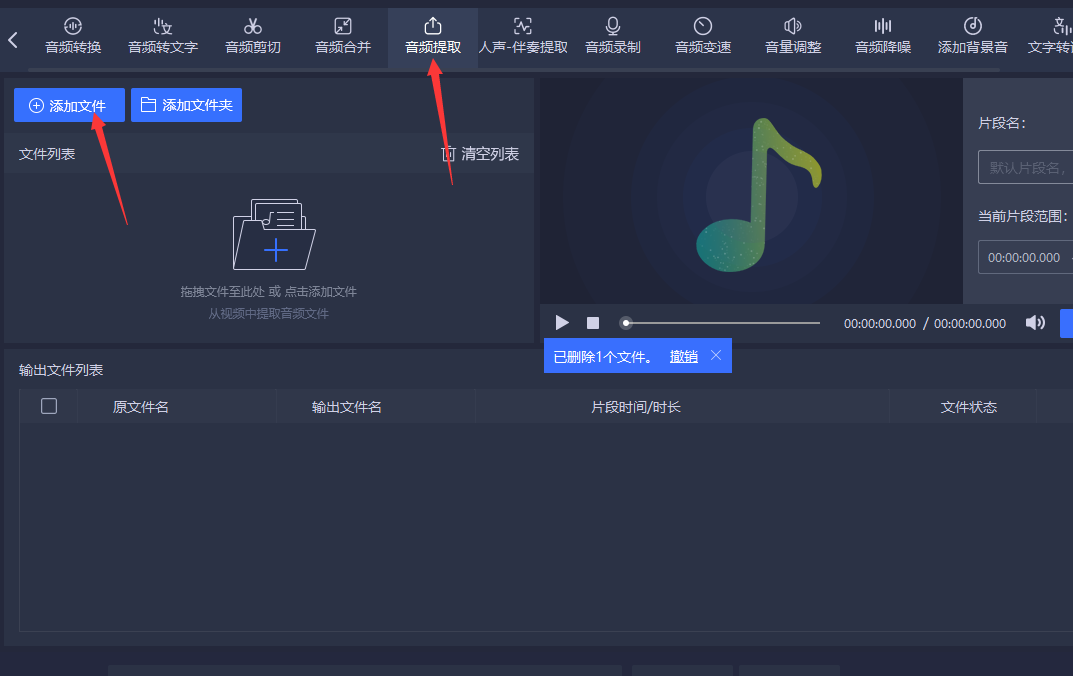Click the 添加文件 add file button
This screenshot has width=1073, height=676.
click(x=69, y=105)
